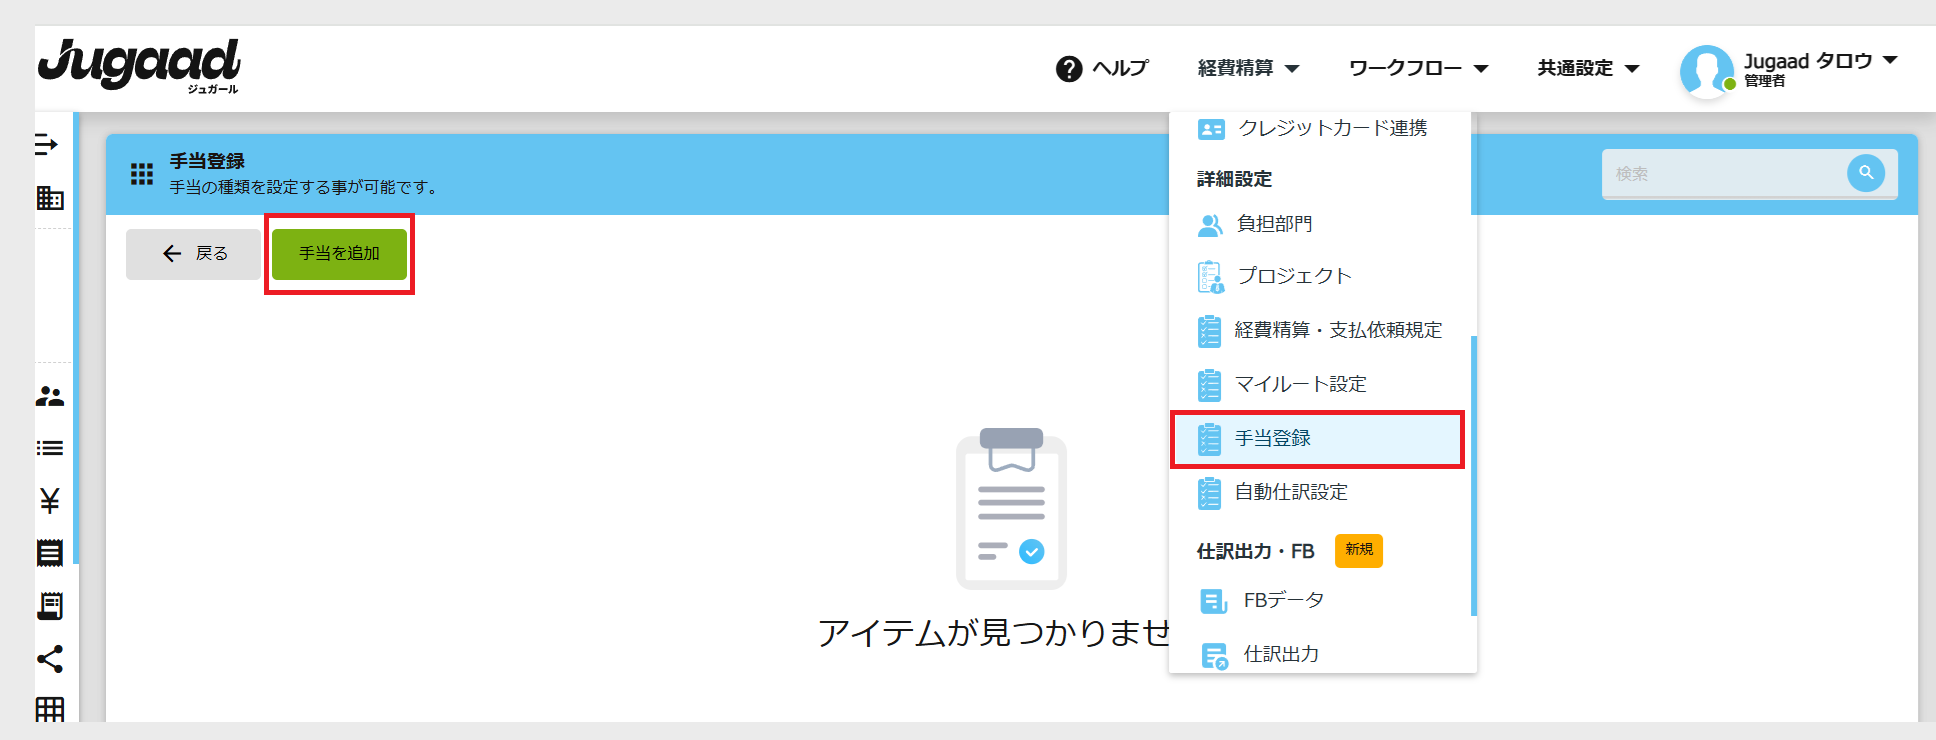This screenshot has height=740, width=1936.
Task: Click the yen currency icon in sidebar
Action: [x=50, y=500]
